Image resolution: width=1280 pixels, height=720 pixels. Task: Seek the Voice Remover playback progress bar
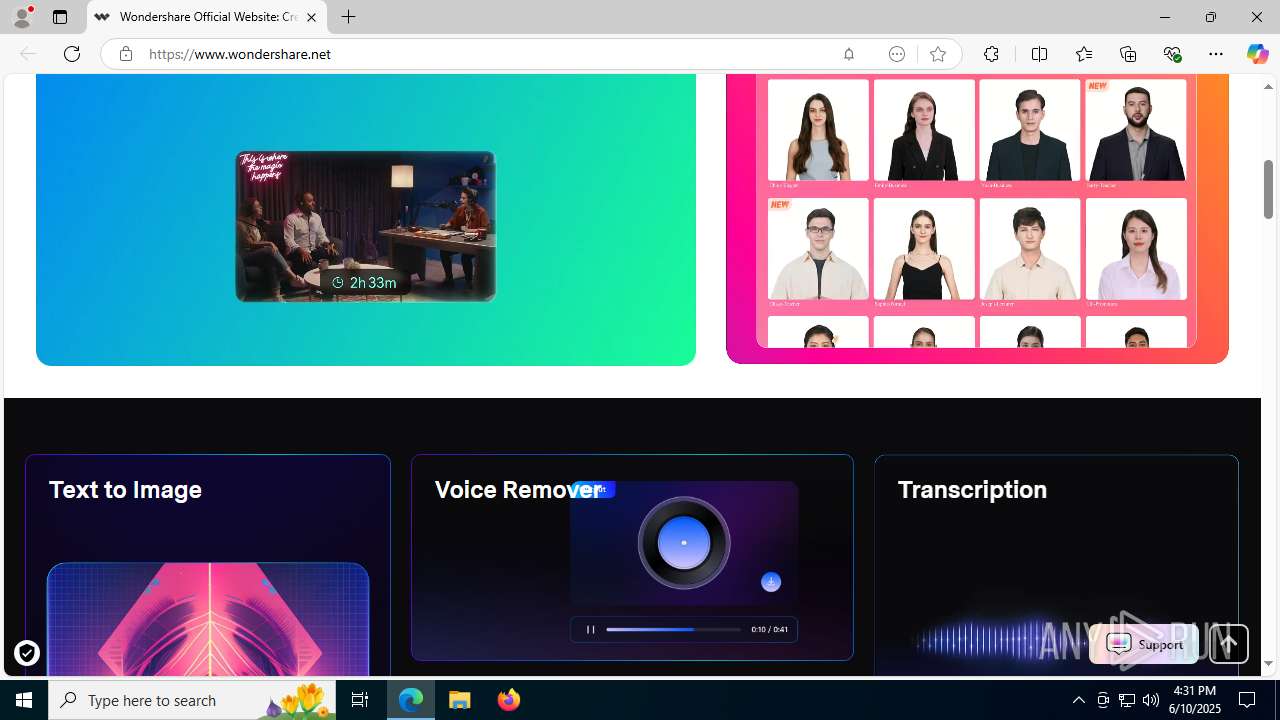point(673,630)
